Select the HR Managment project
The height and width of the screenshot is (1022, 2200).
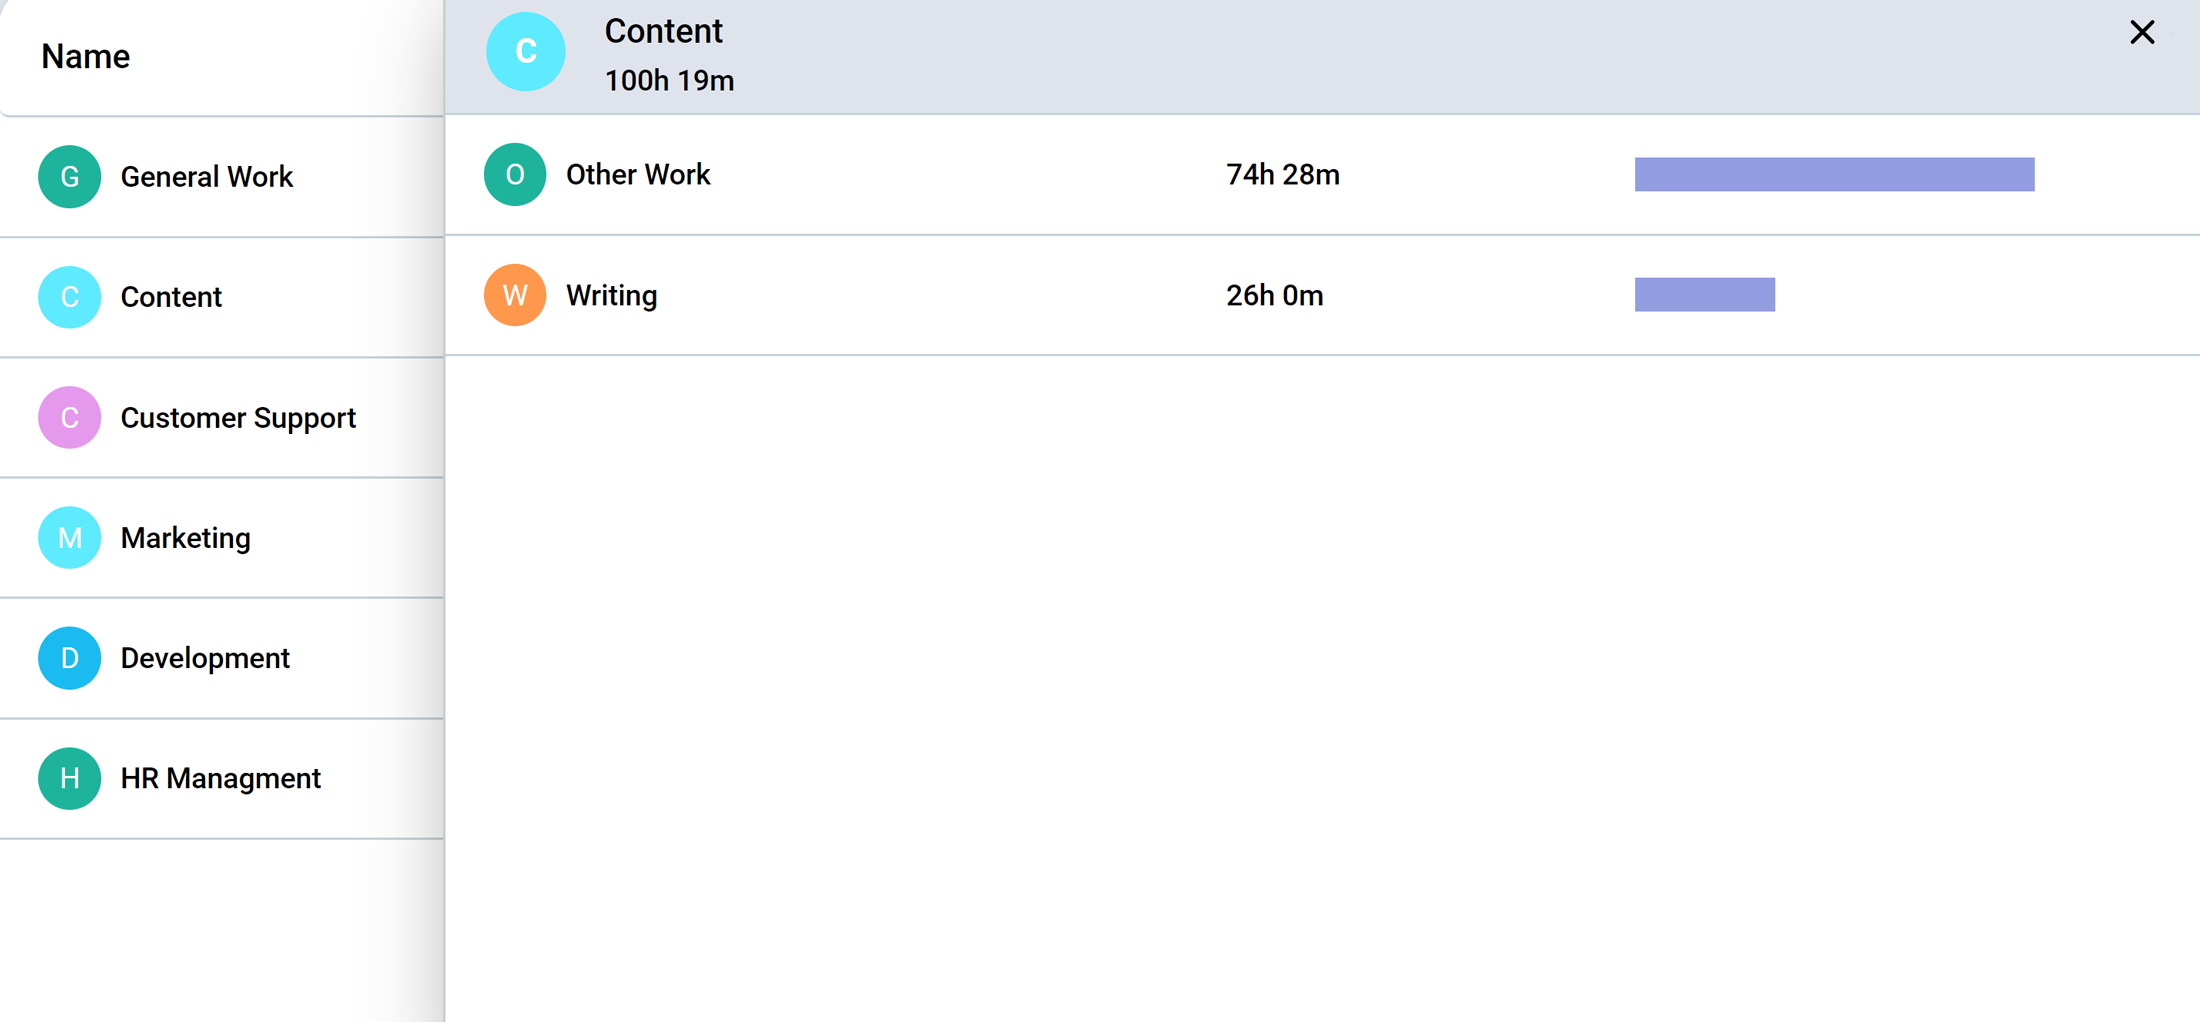221,778
